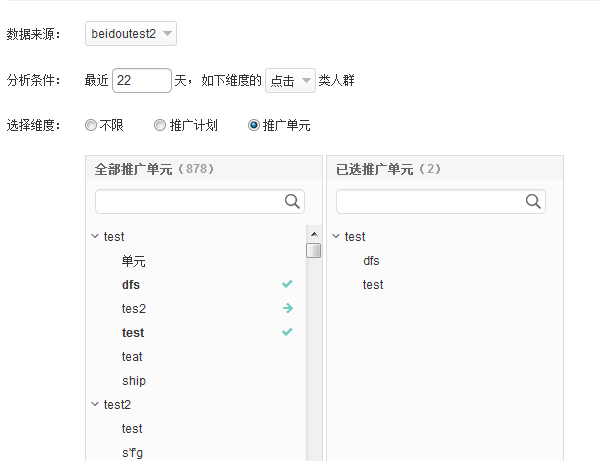Select the teat item in left list
Image resolution: width=600 pixels, height=461 pixels.
pyautogui.click(x=132, y=357)
